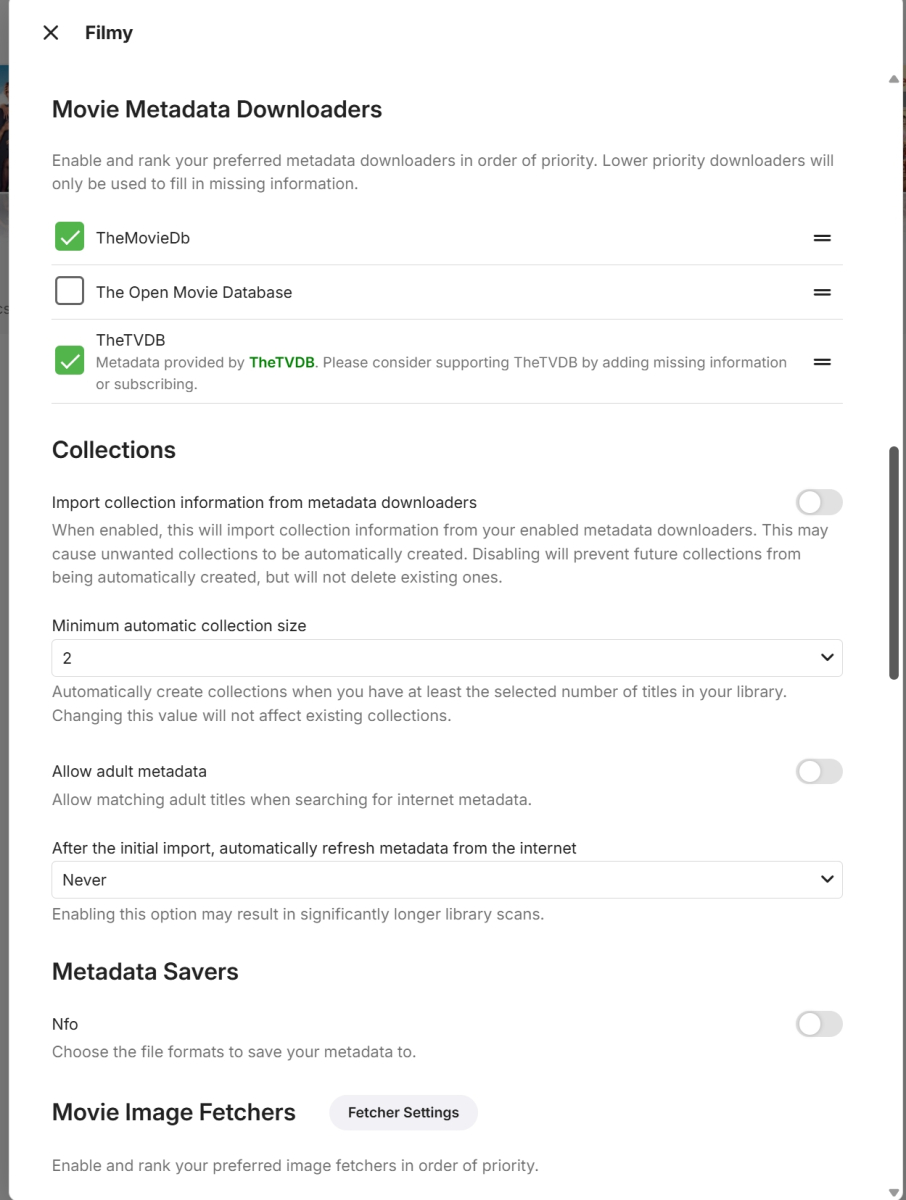Viewport: 906px width, 1200px height.
Task: Click the scroll down arrow
Action: (894, 1191)
